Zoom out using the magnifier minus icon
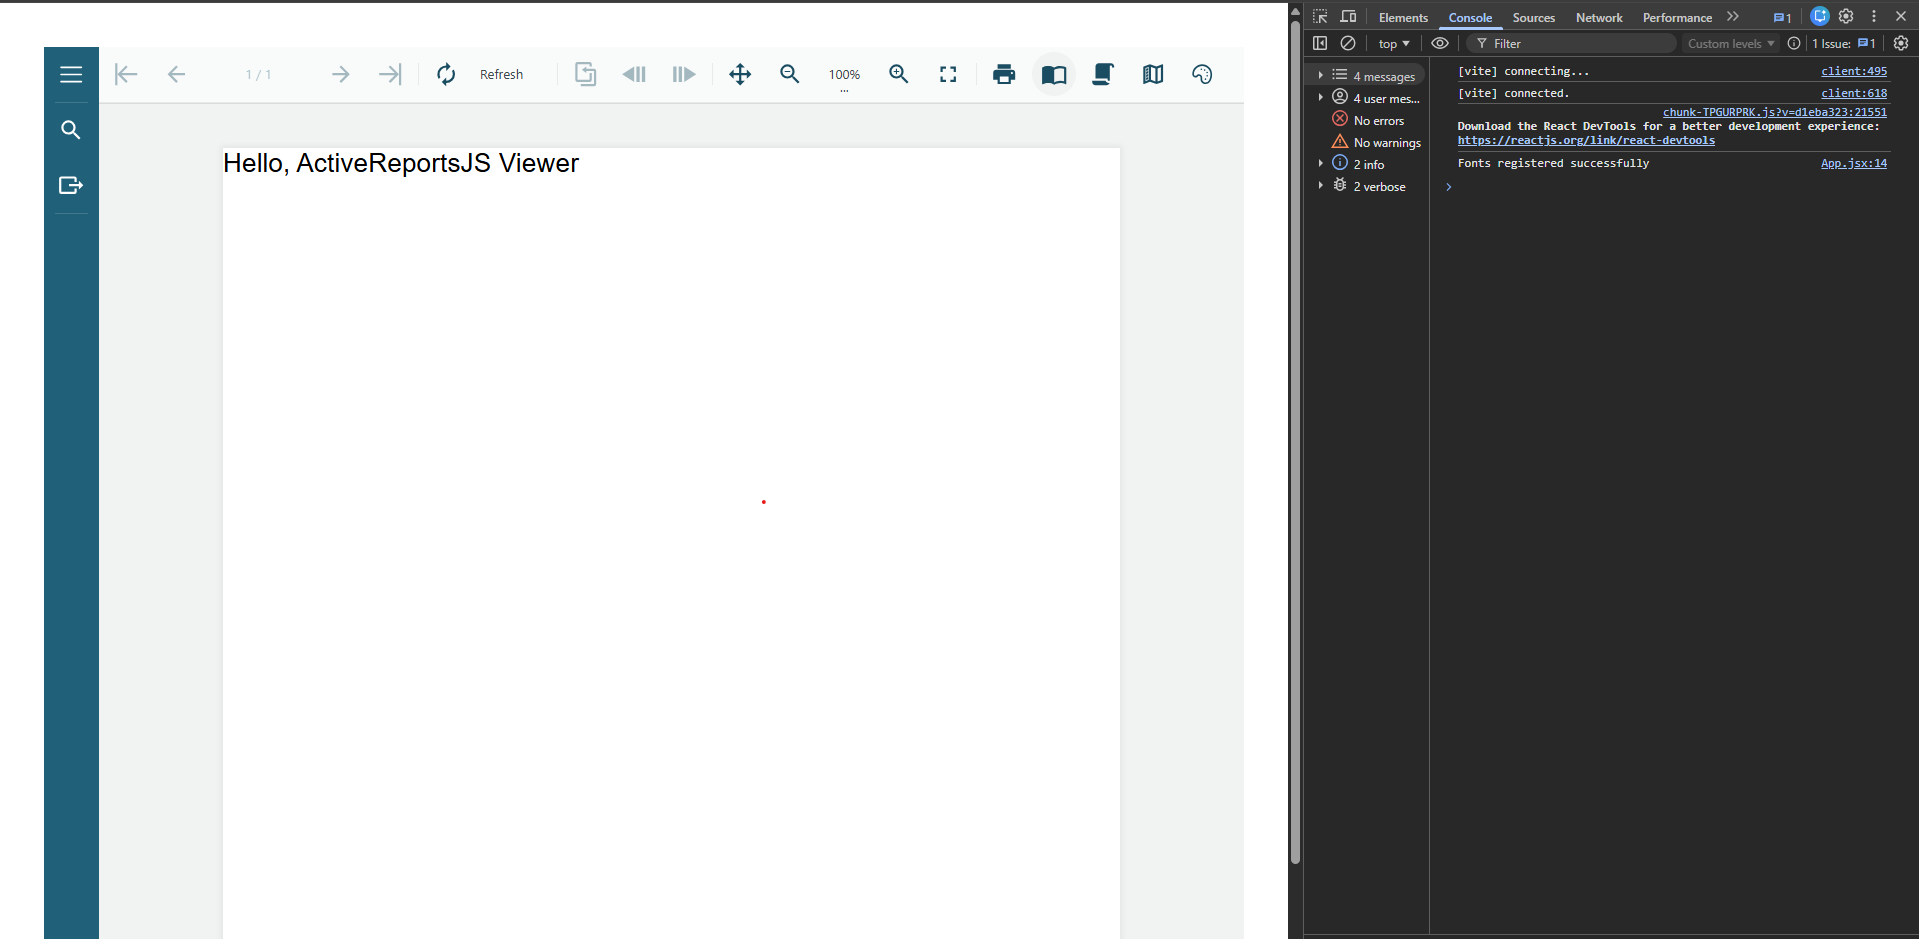This screenshot has height=939, width=1919. [790, 75]
